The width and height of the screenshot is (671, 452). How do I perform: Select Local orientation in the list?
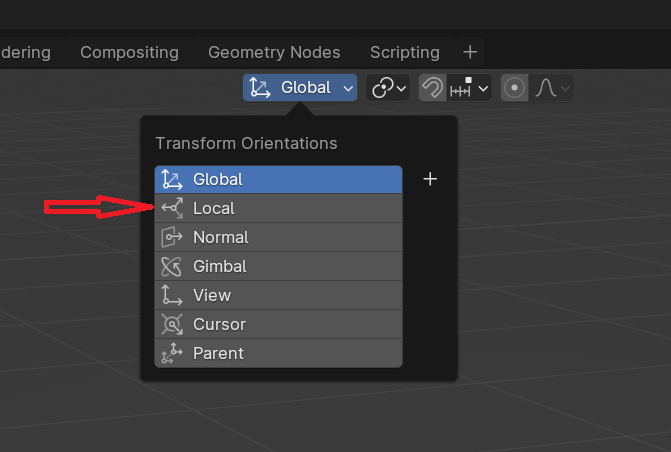click(x=279, y=208)
